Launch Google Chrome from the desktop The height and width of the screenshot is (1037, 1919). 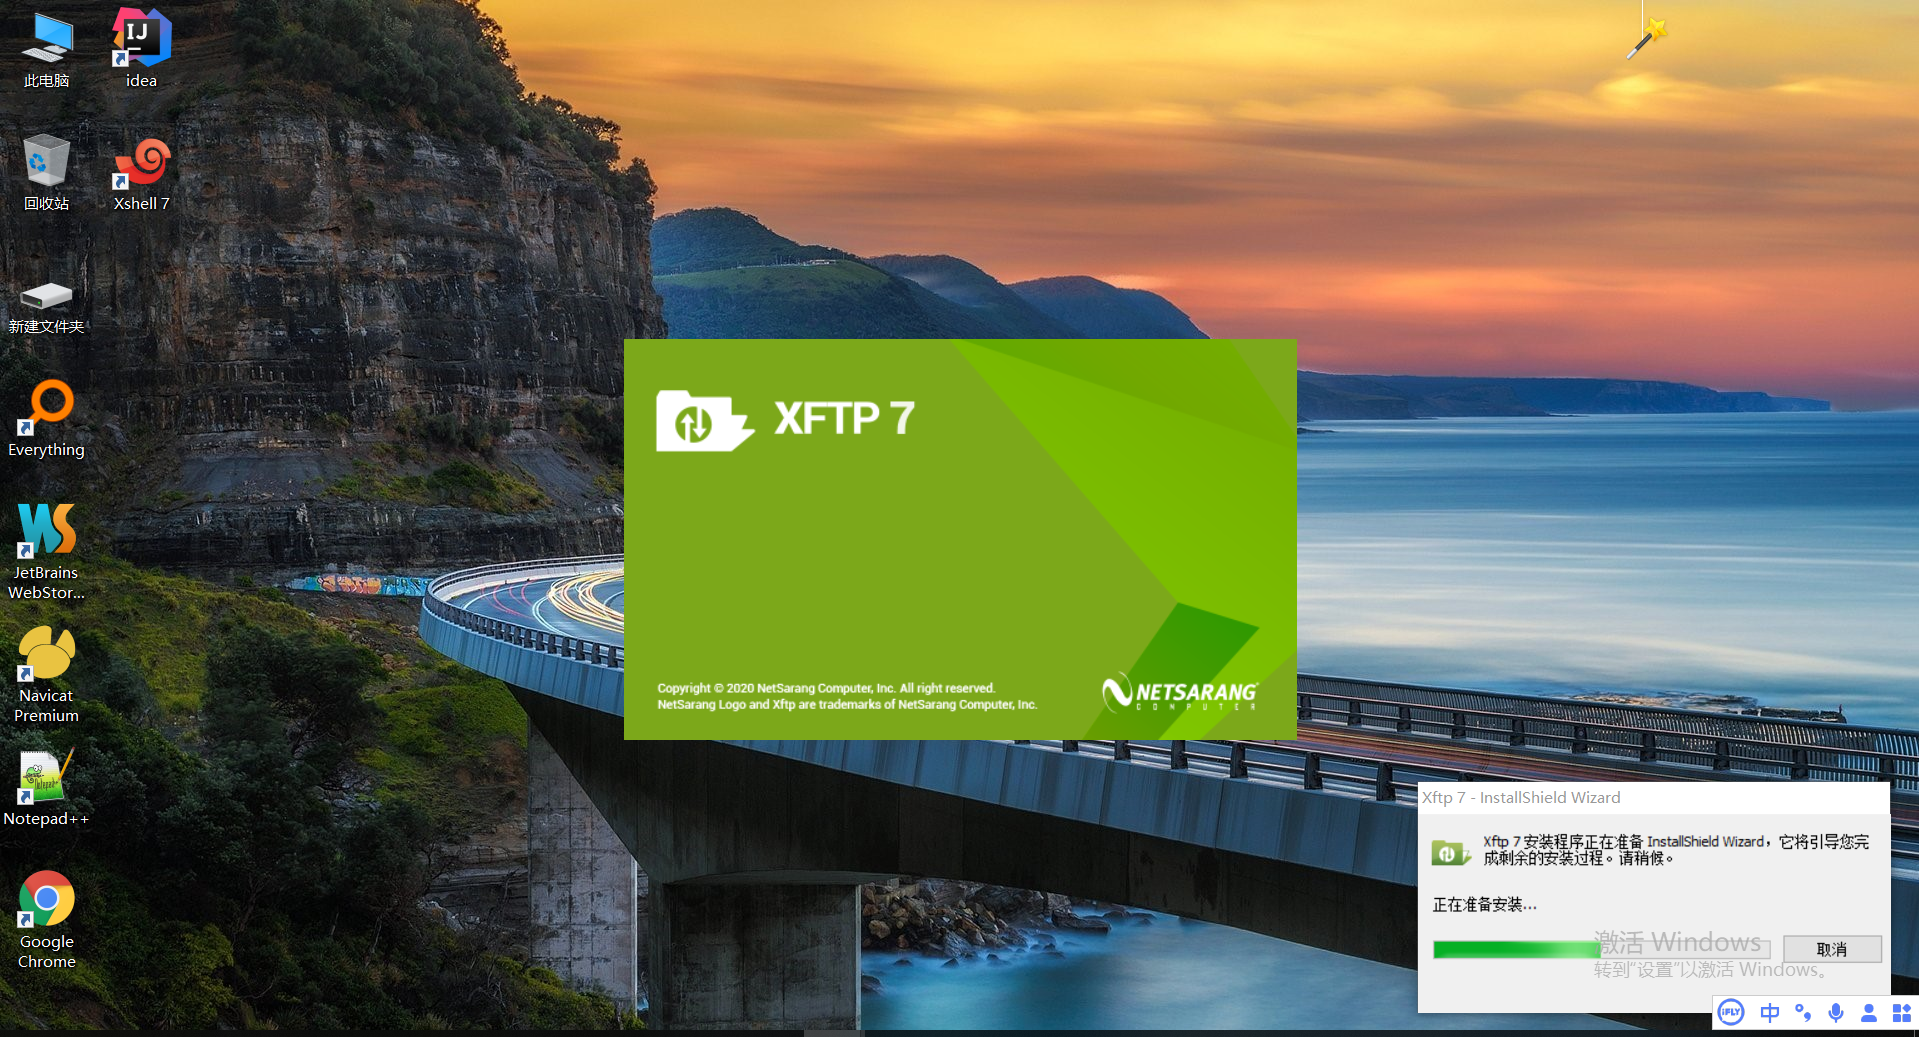tap(46, 920)
